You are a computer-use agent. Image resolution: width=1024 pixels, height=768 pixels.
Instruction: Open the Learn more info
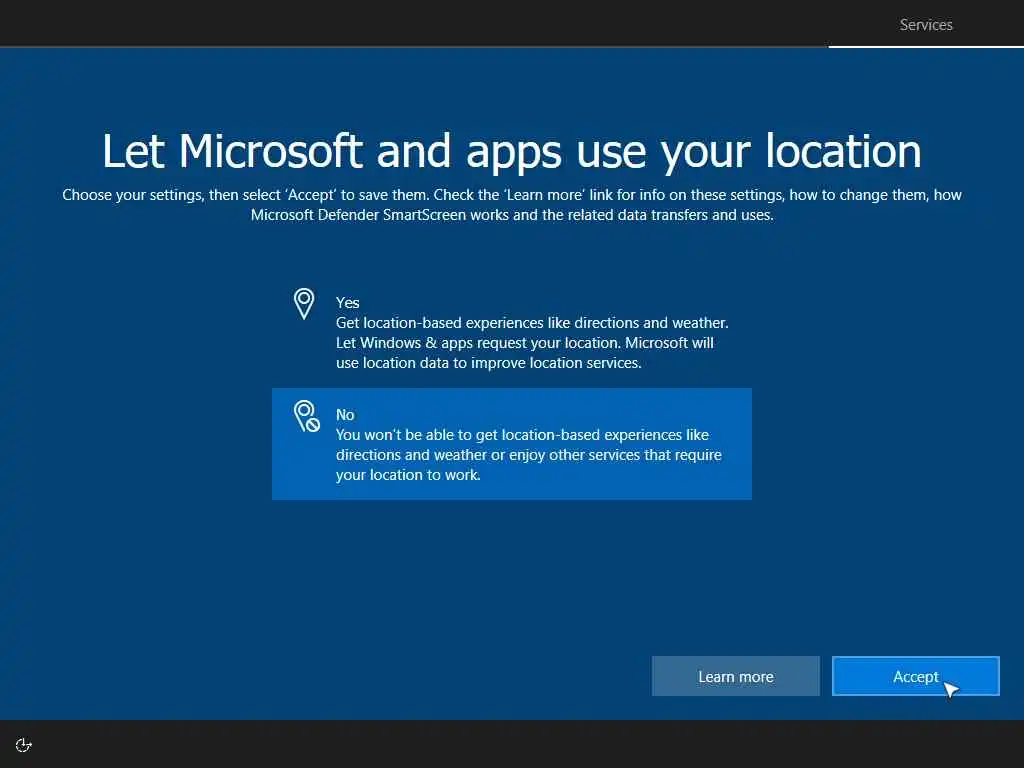735,676
